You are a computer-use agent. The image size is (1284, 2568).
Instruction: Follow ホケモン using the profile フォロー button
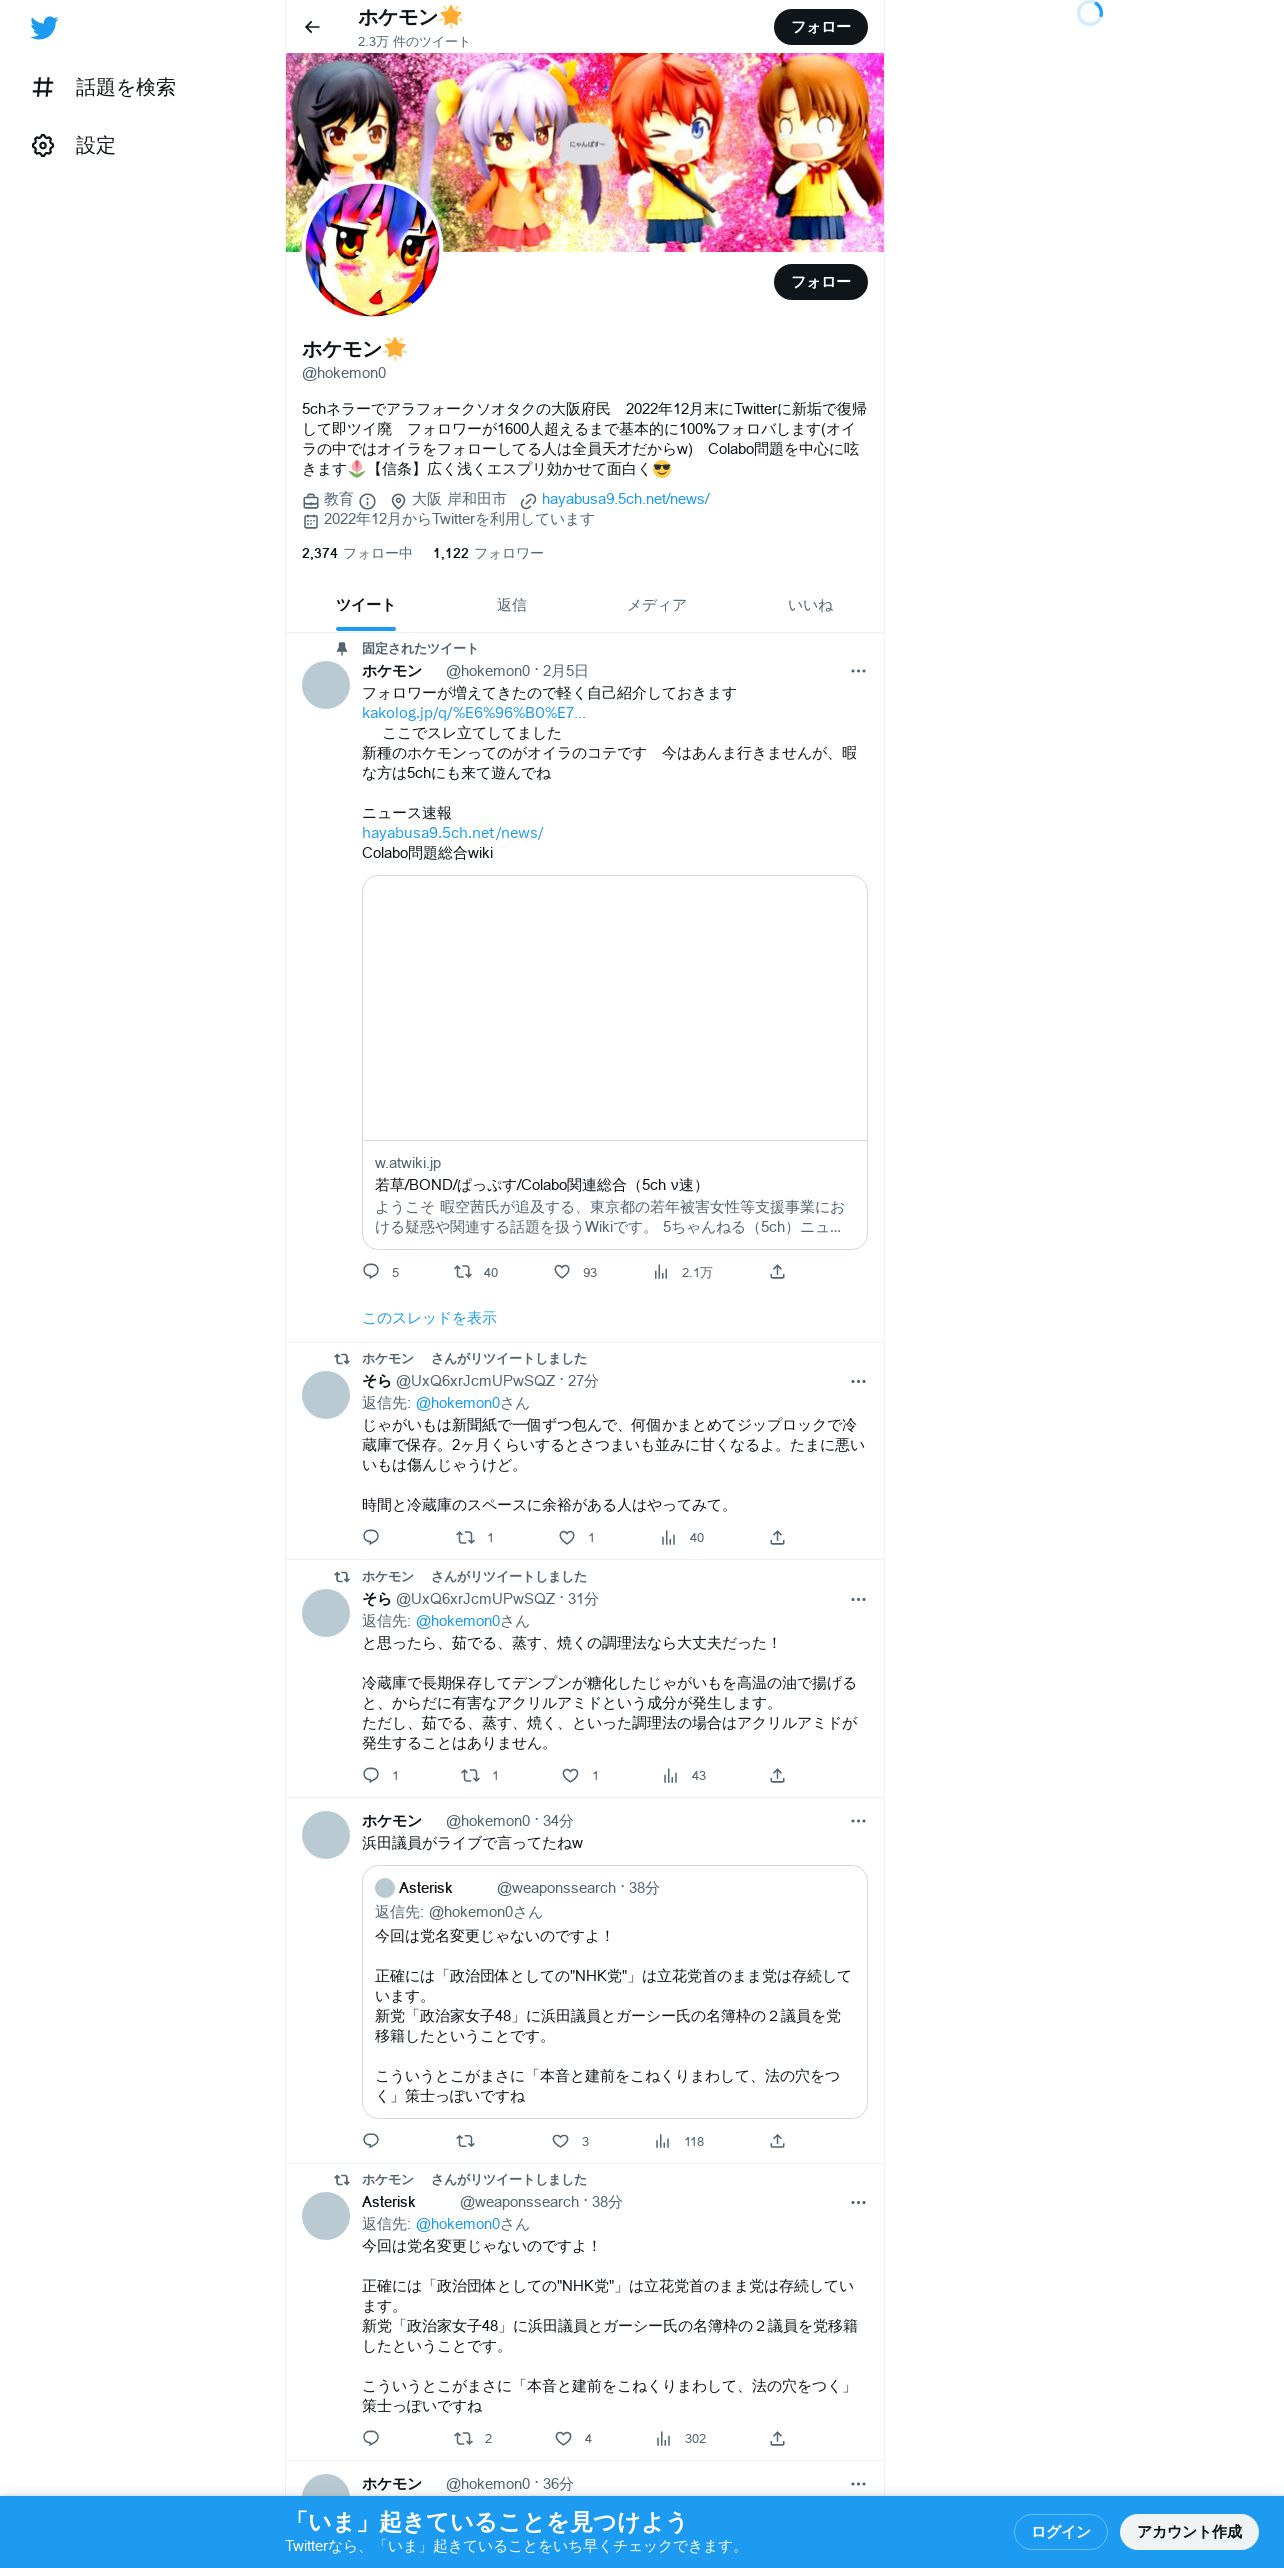[x=820, y=282]
